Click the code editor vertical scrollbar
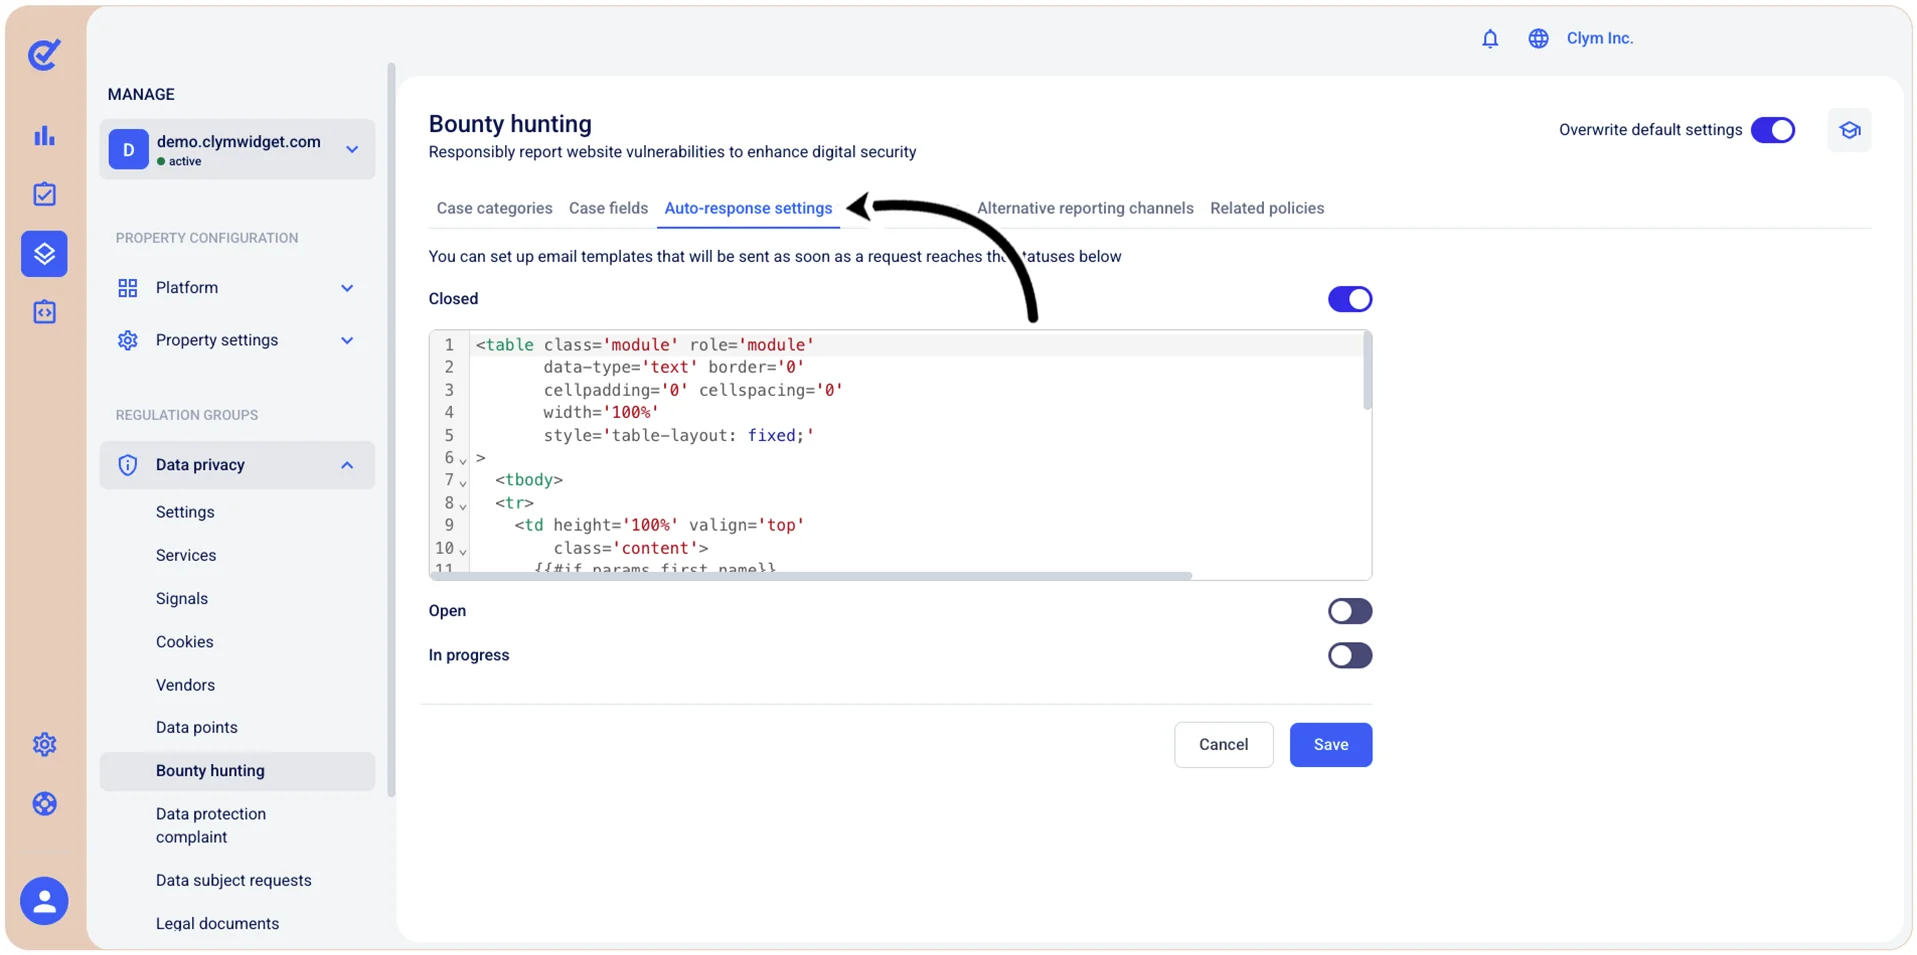1917x955 pixels. pyautogui.click(x=1367, y=371)
